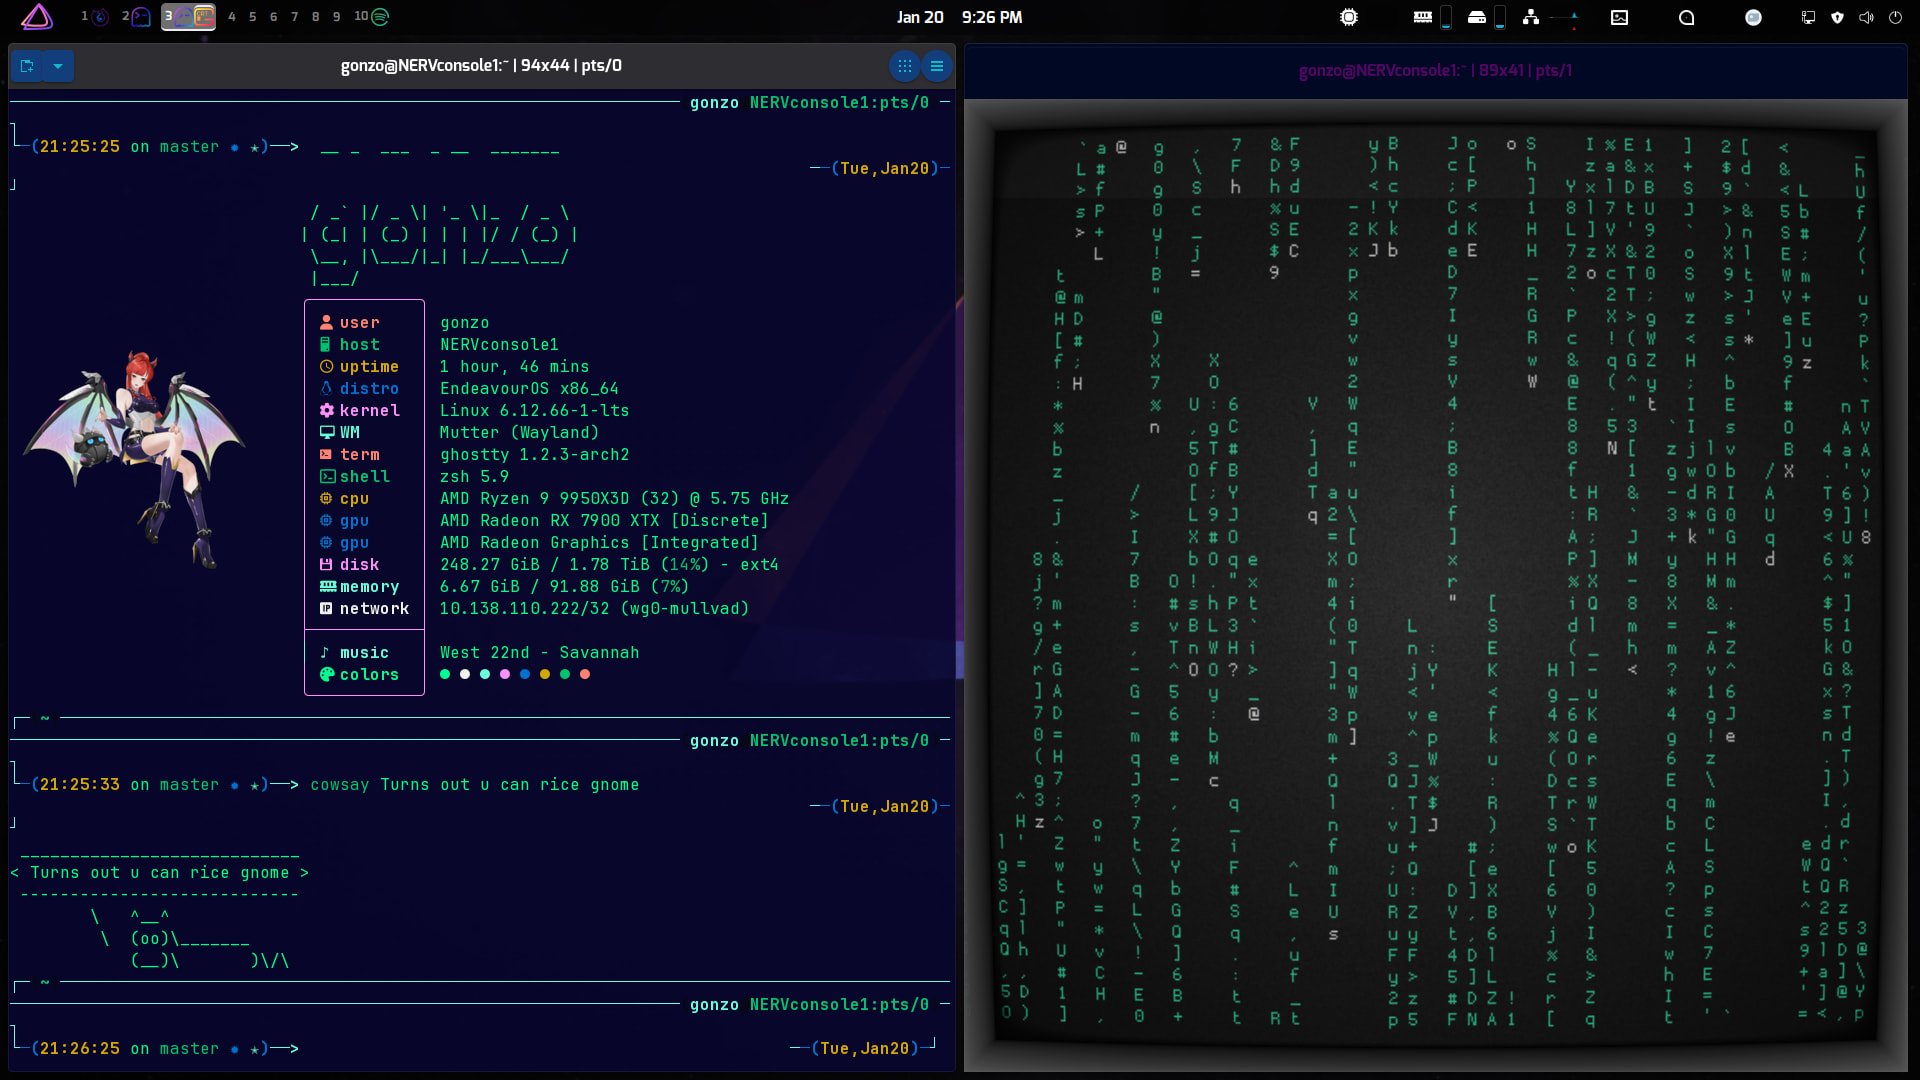Open the terminal hamburger menu
This screenshot has height=1080, width=1920.
click(x=937, y=66)
